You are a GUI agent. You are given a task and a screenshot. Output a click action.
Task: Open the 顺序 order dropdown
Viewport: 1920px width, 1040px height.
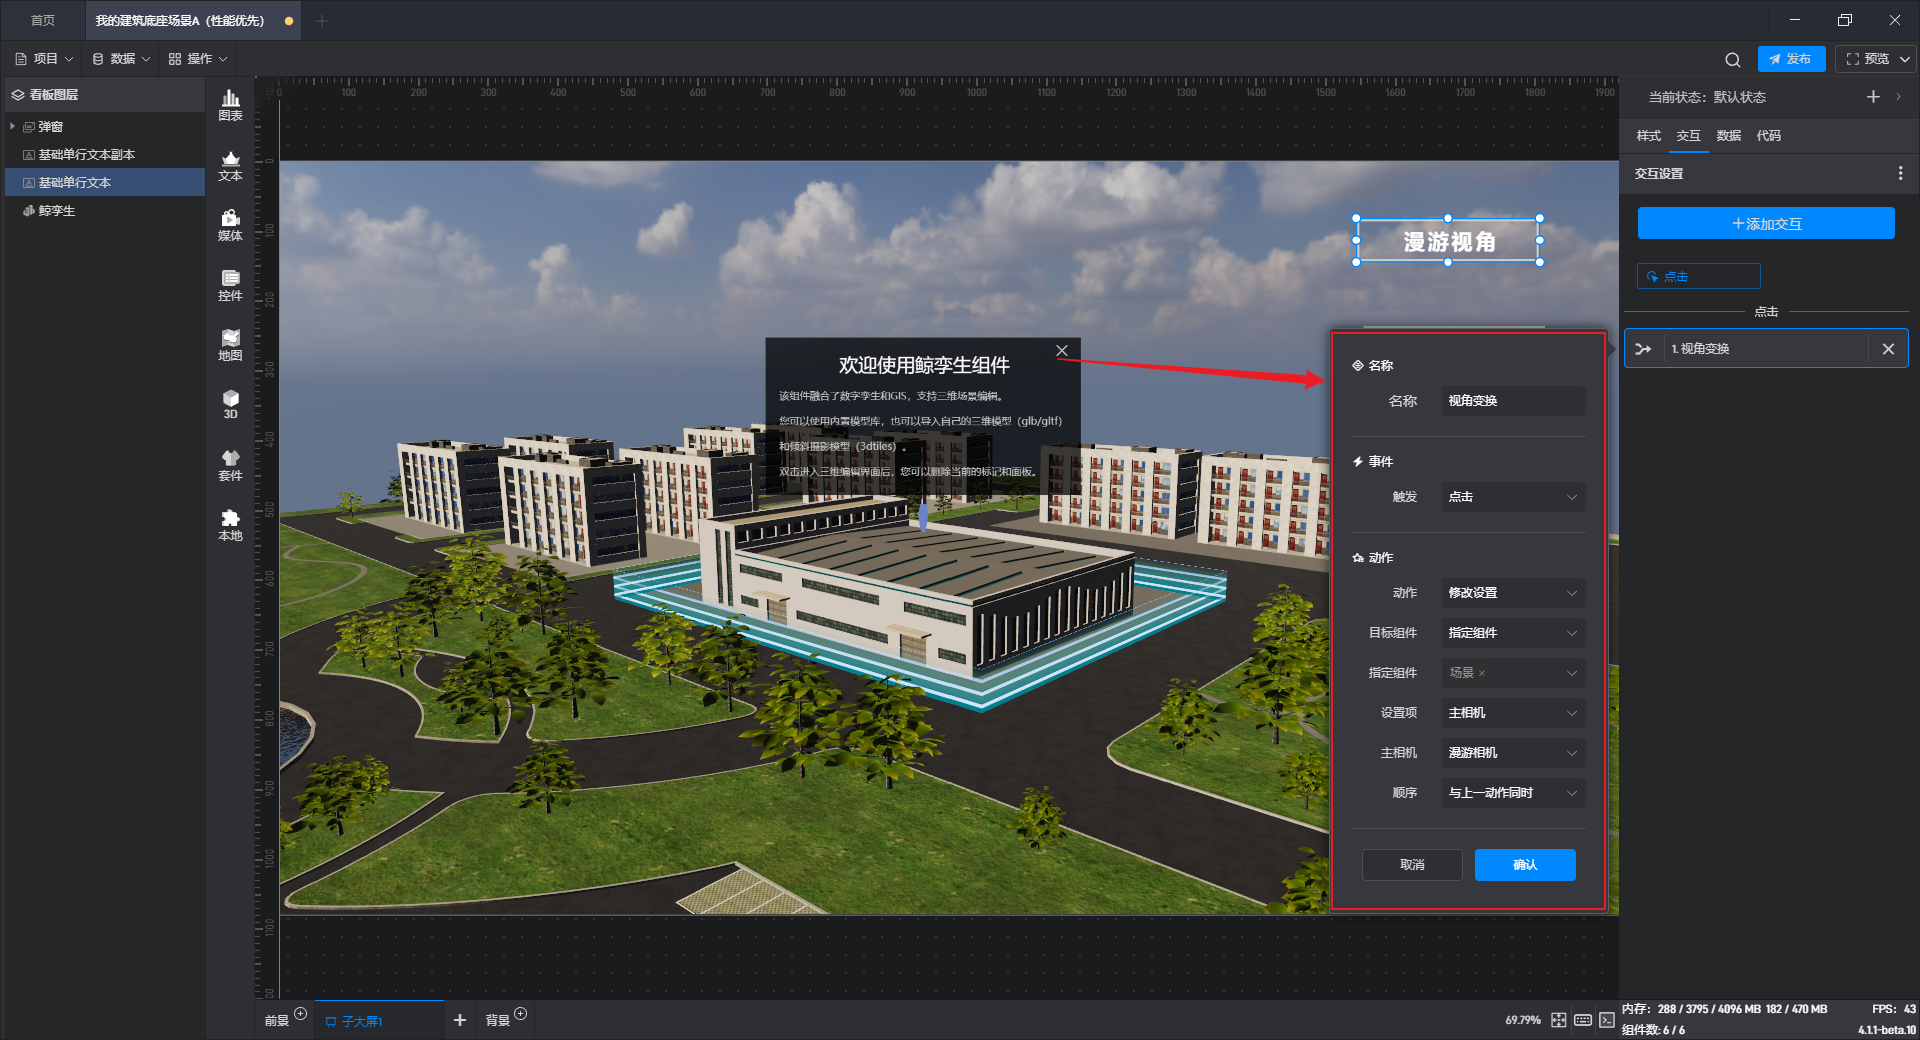point(1513,793)
